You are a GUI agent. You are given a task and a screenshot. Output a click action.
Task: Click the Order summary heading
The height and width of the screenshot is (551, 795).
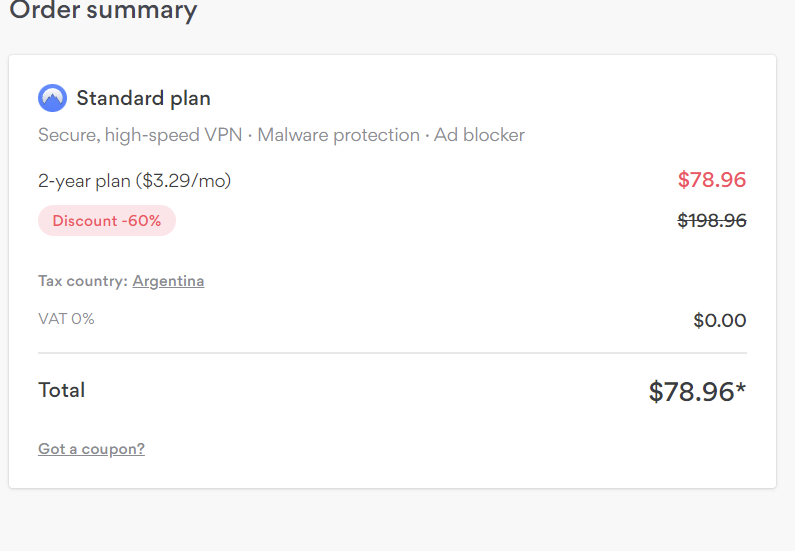(103, 10)
